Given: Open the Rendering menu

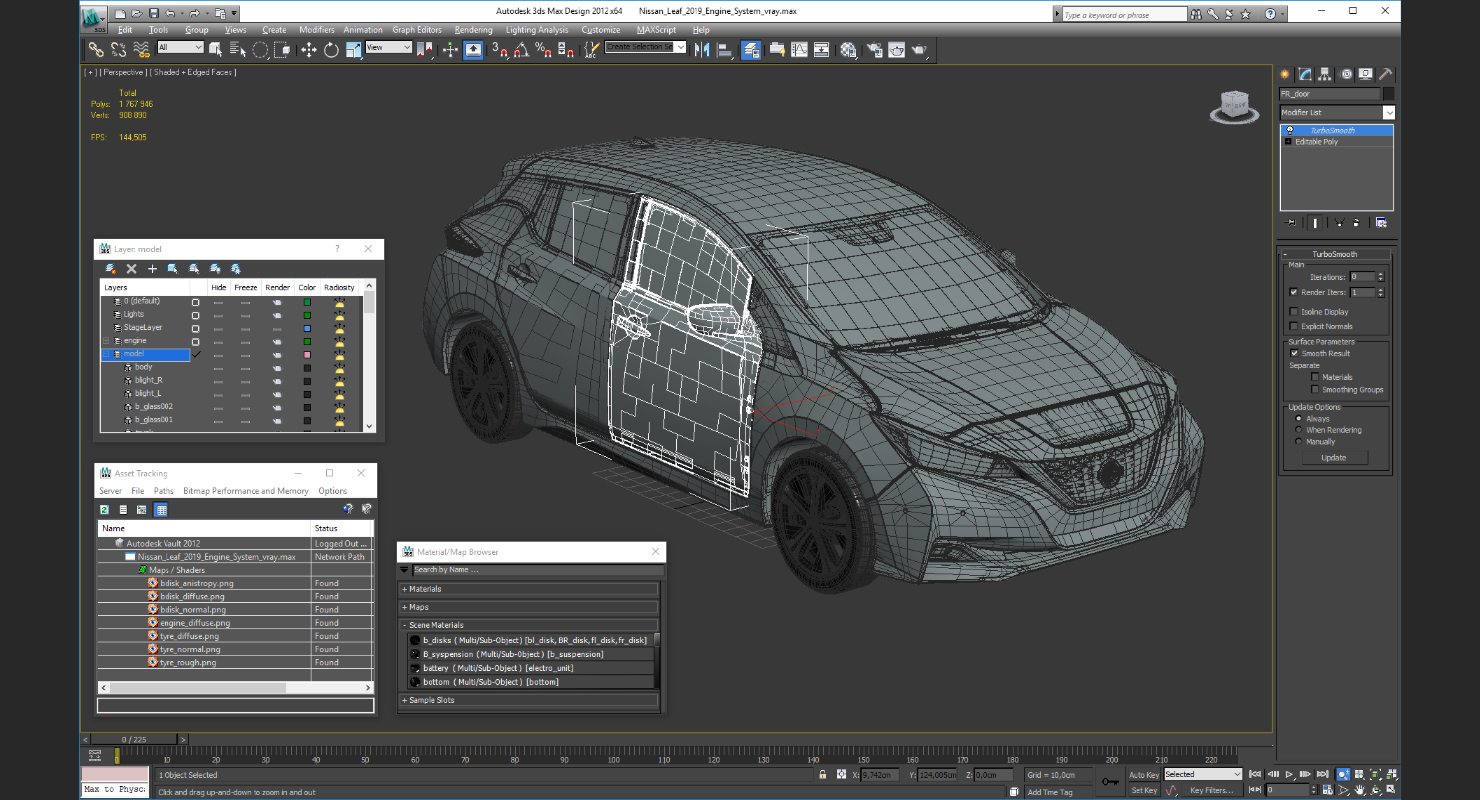Looking at the screenshot, I should click(x=473, y=30).
